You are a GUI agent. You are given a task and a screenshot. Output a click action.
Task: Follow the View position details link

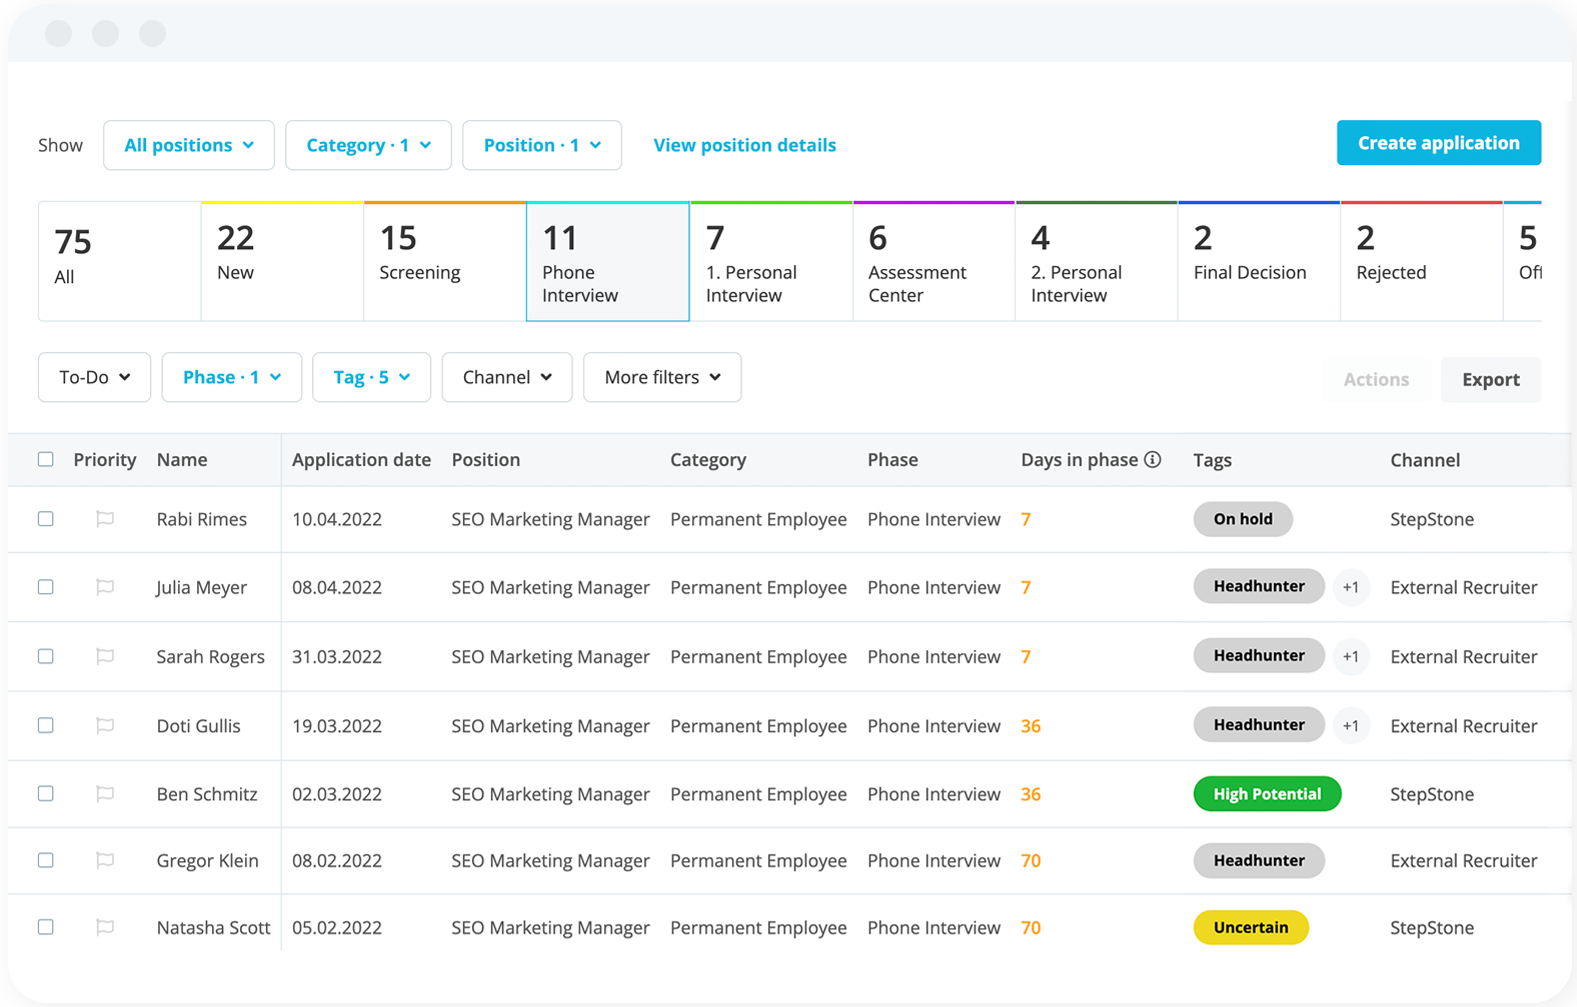(745, 145)
